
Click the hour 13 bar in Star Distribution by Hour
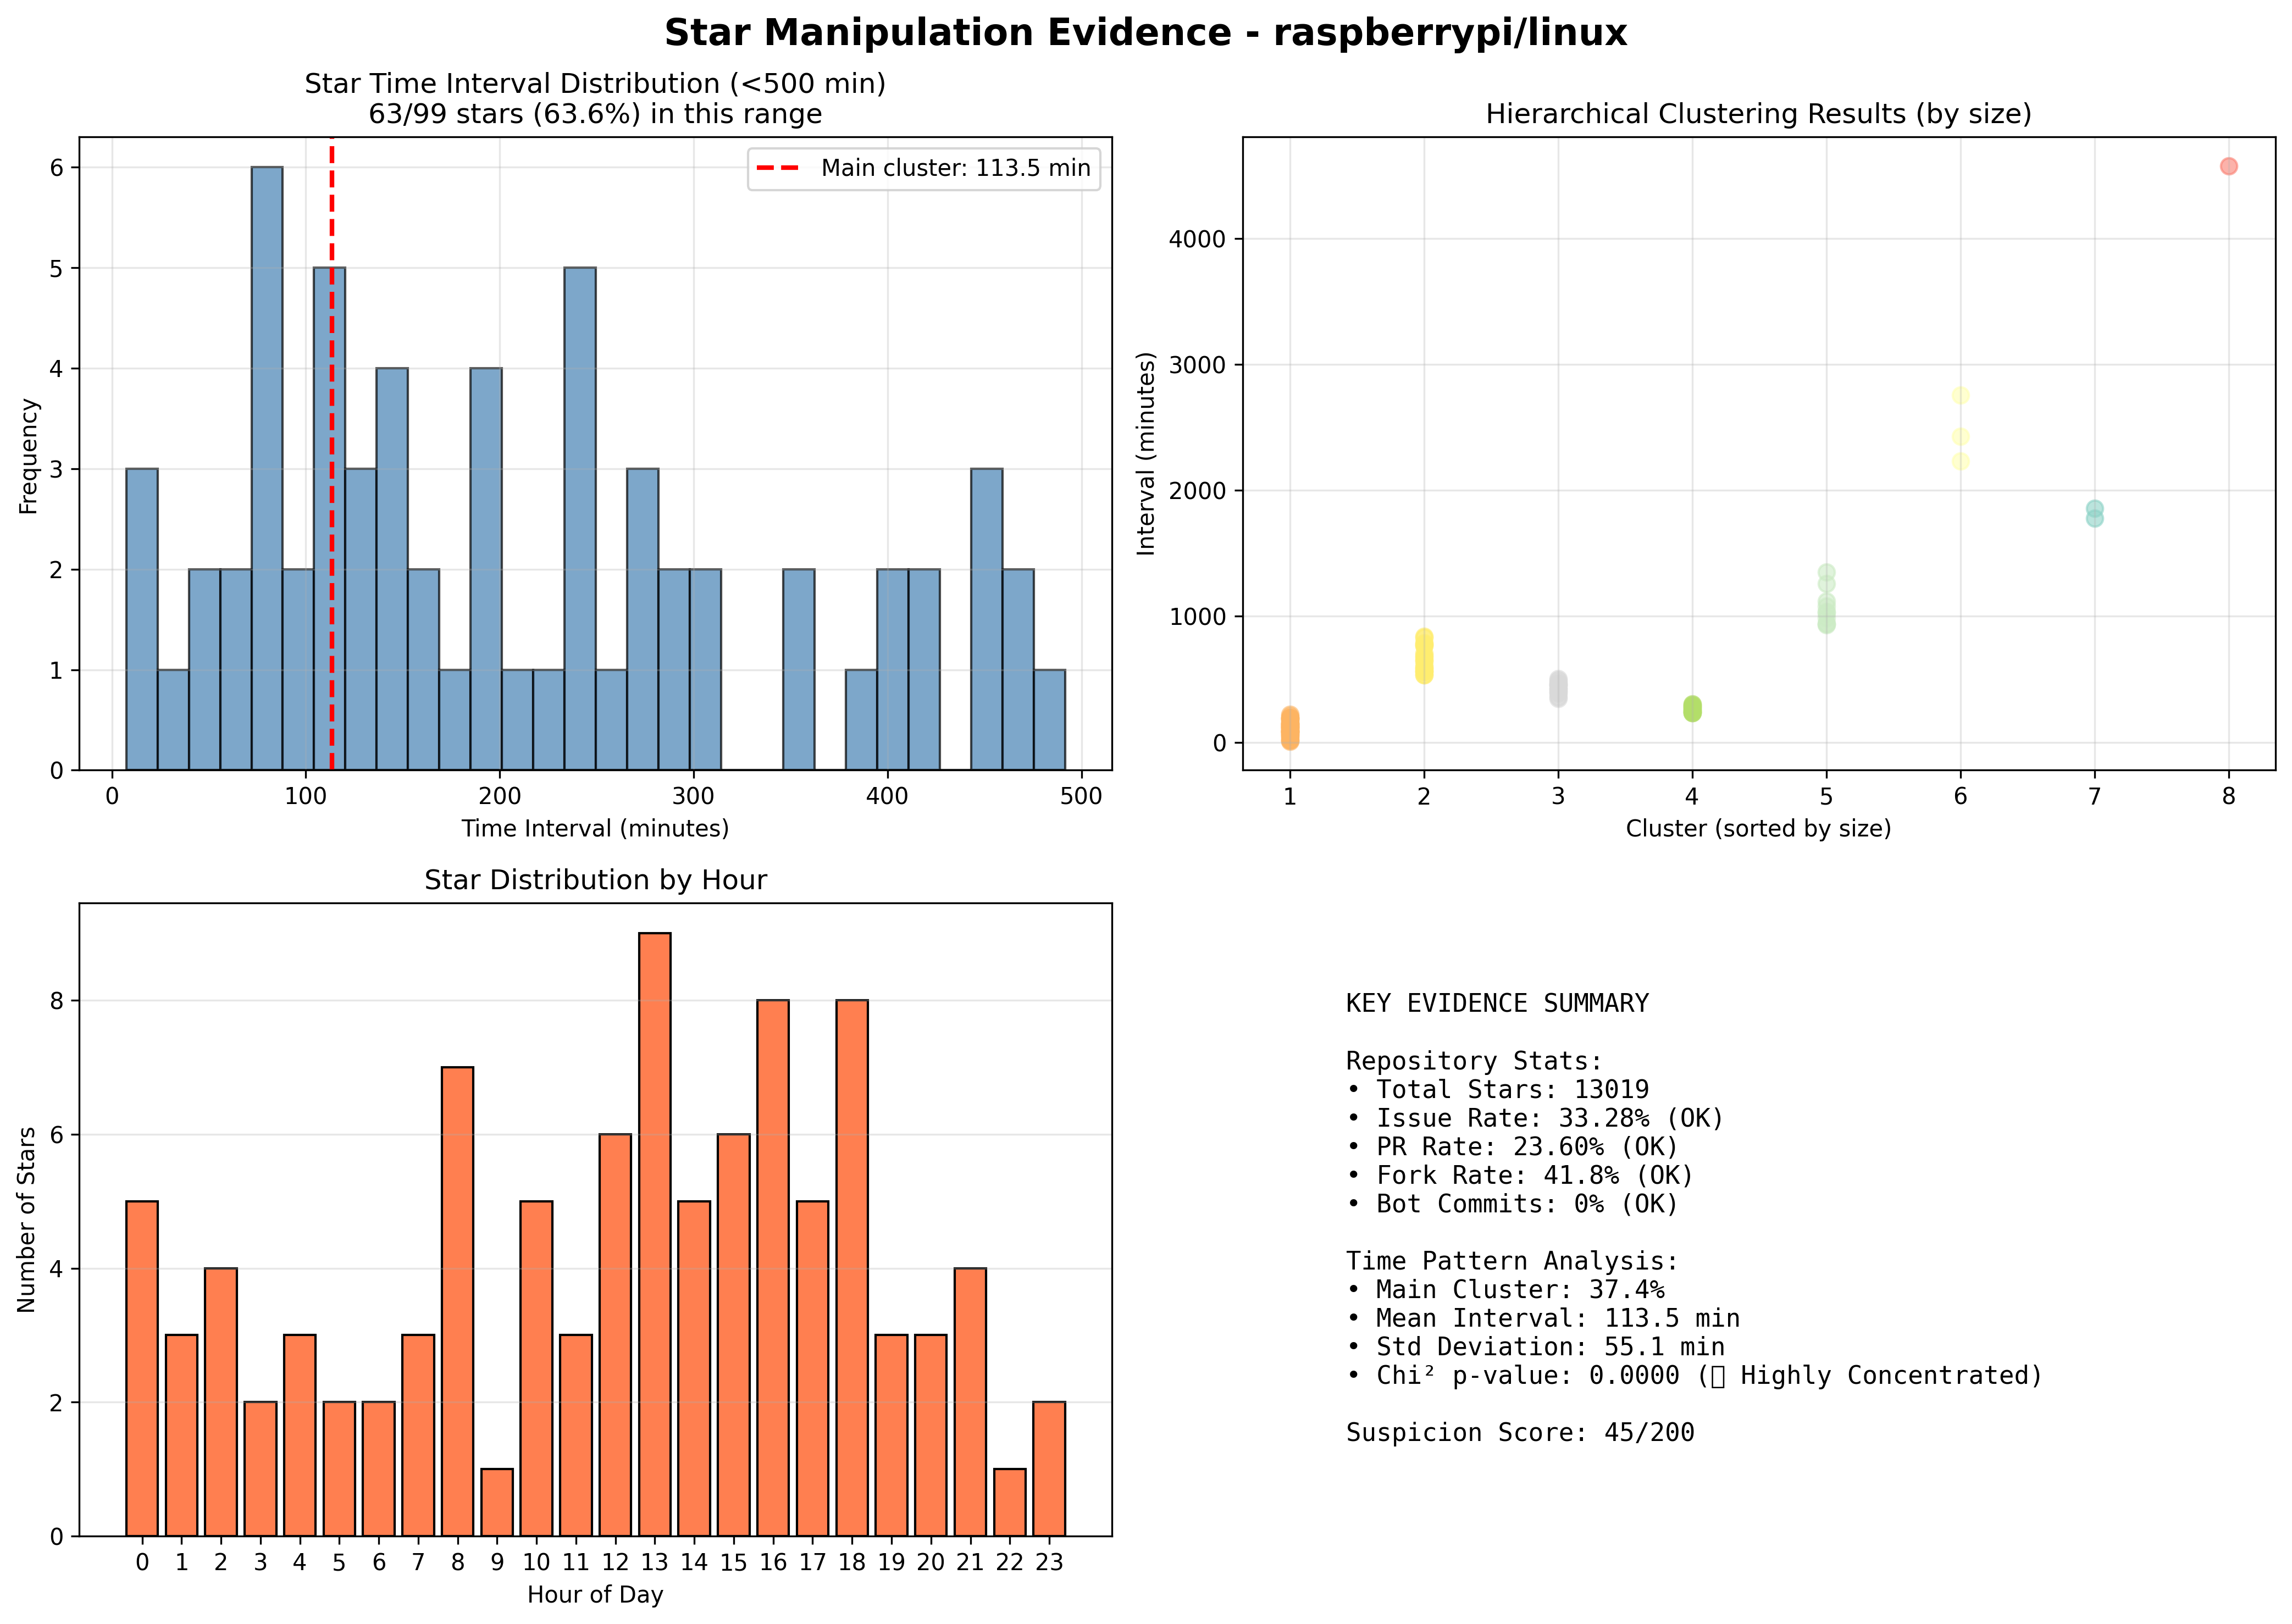point(655,1235)
